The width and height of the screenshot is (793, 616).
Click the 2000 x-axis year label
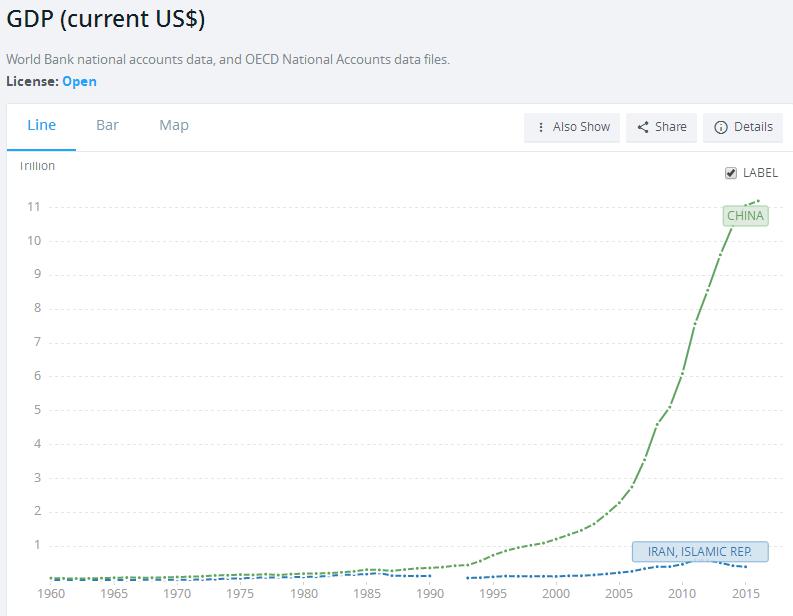click(x=556, y=594)
